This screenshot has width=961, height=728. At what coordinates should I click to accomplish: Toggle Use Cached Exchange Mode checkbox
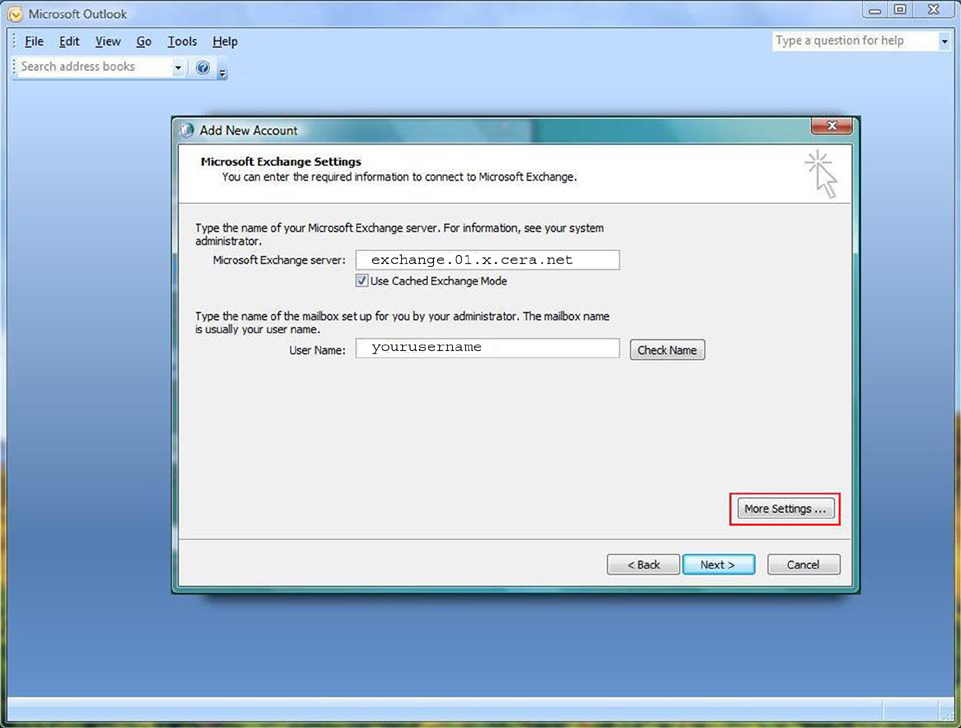[x=362, y=281]
